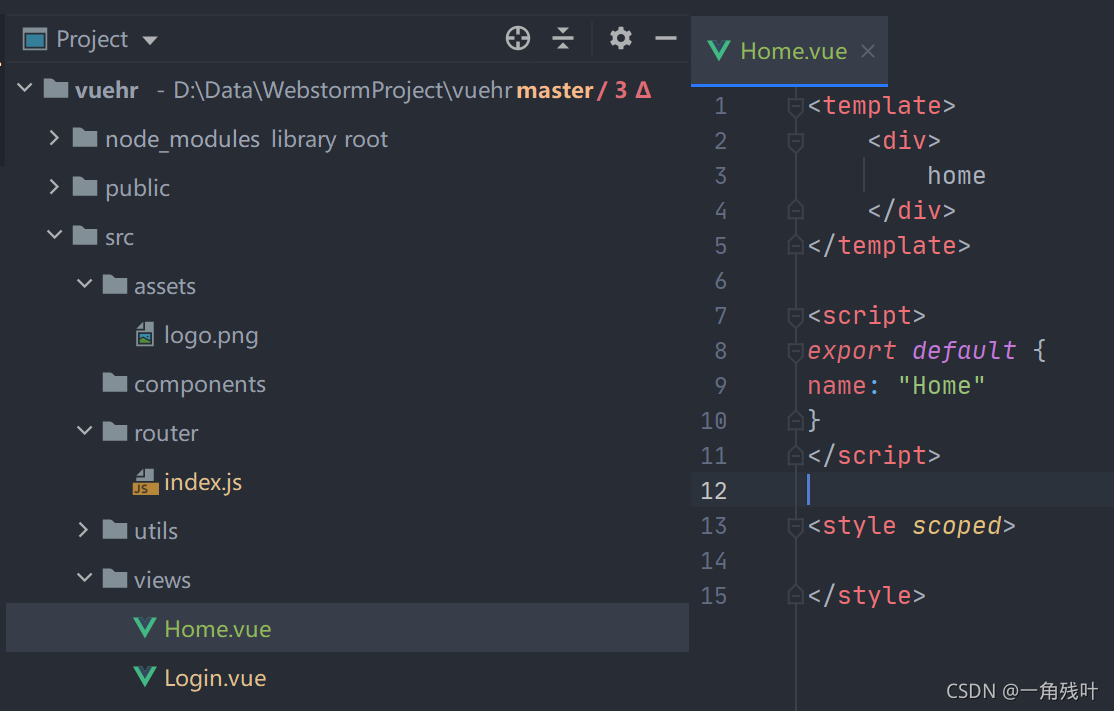The height and width of the screenshot is (711, 1114).
Task: Select the src folder
Action: (x=119, y=237)
